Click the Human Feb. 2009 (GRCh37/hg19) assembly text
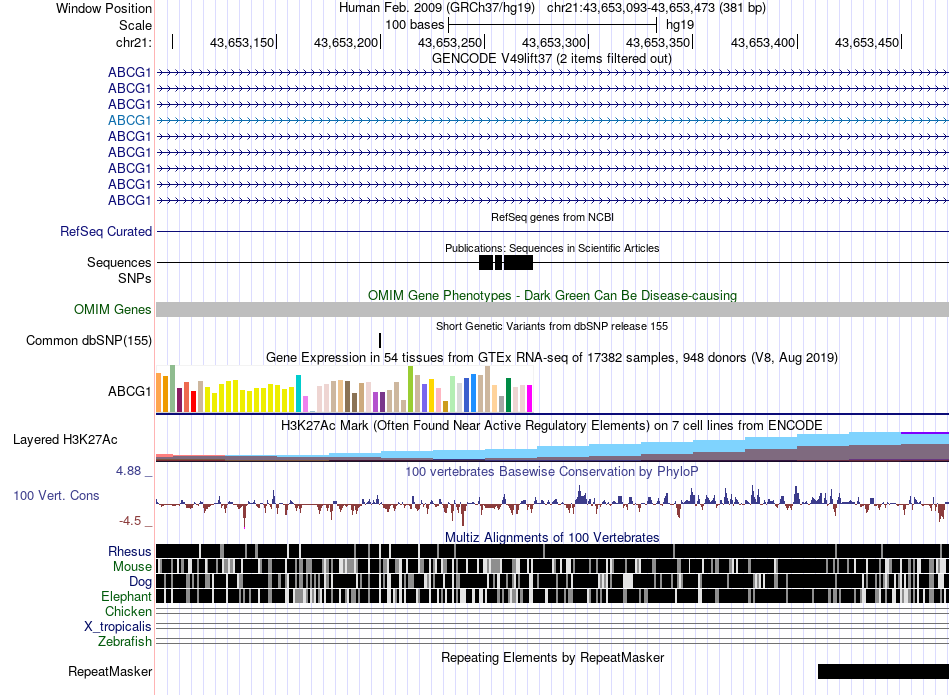 pyautogui.click(x=437, y=8)
